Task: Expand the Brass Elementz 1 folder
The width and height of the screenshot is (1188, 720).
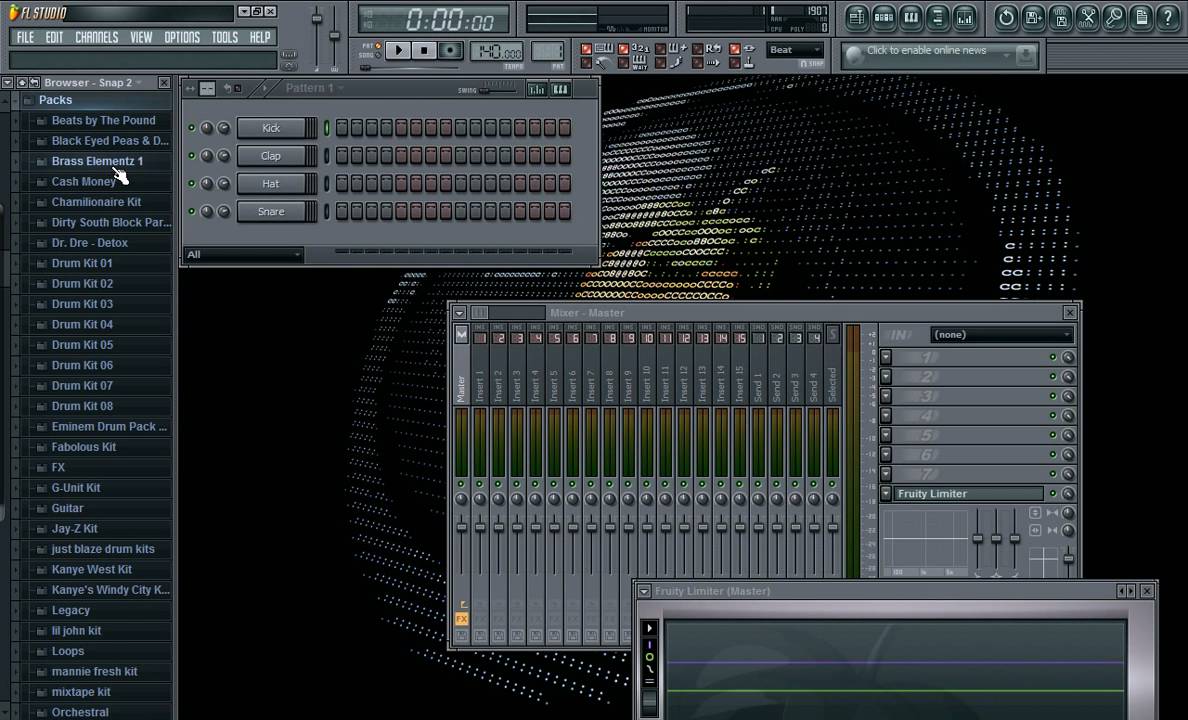Action: click(97, 161)
